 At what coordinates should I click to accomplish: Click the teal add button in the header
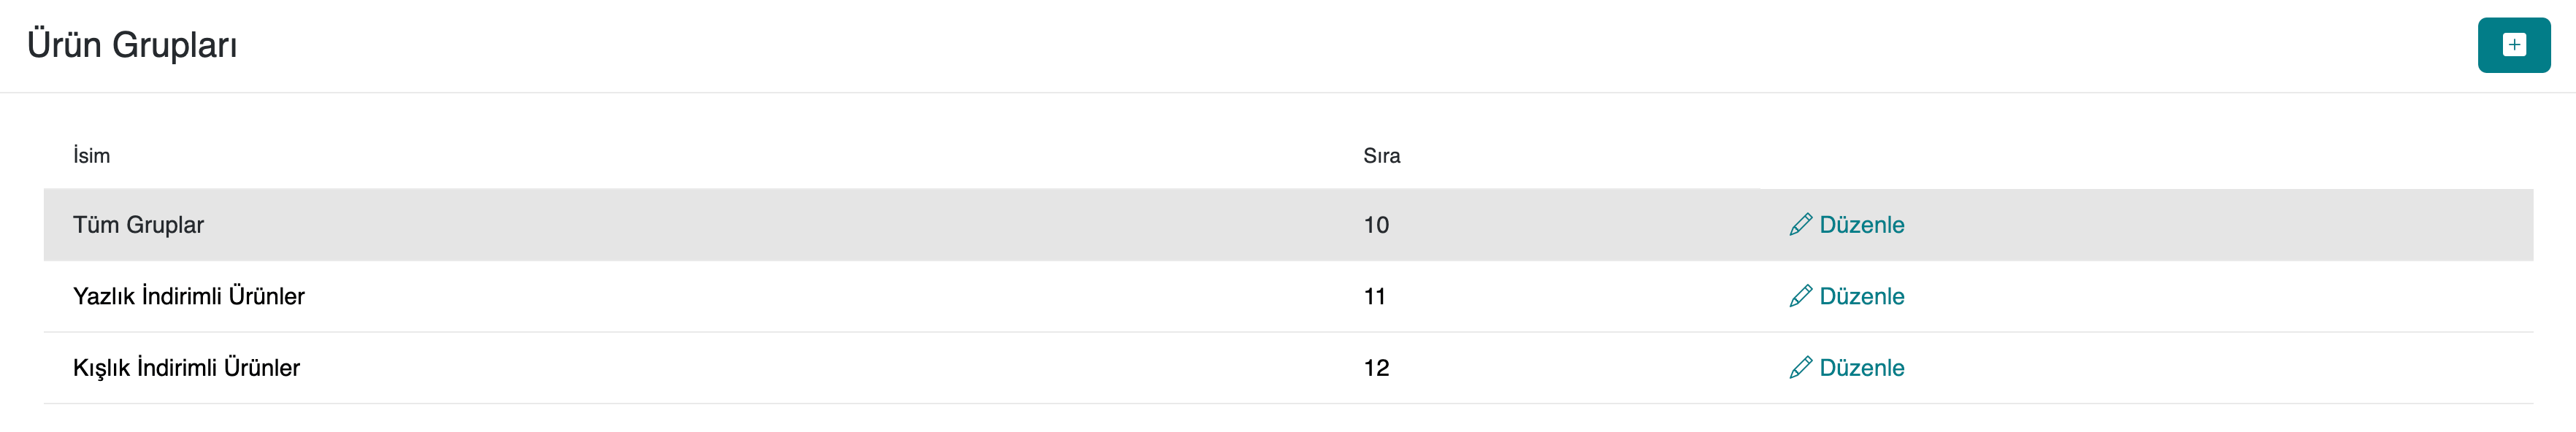(2513, 45)
